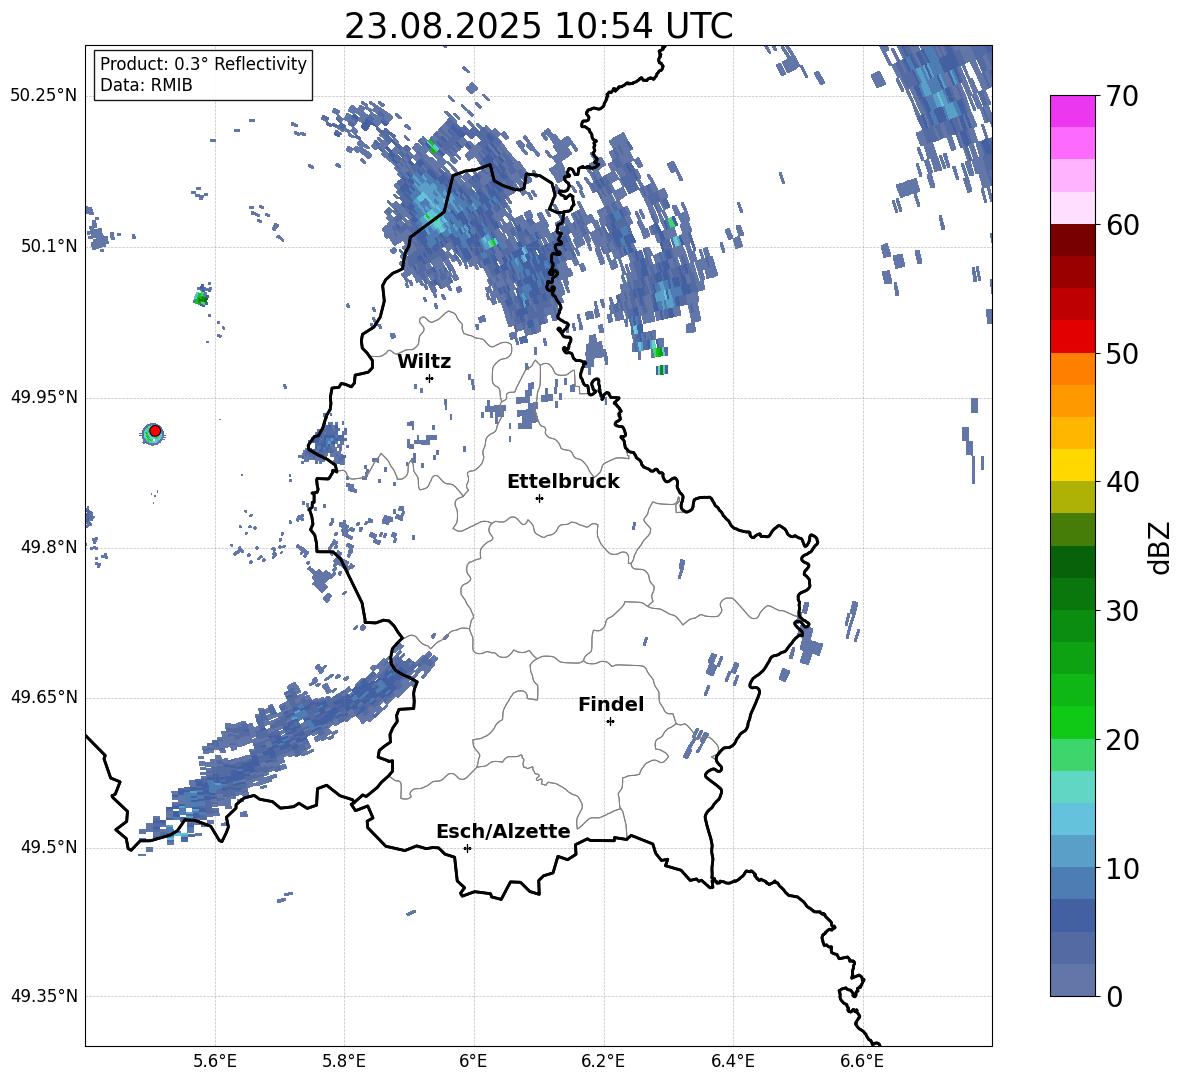
Task: Click the 20 tick on the colorbar
Action: click(1122, 740)
